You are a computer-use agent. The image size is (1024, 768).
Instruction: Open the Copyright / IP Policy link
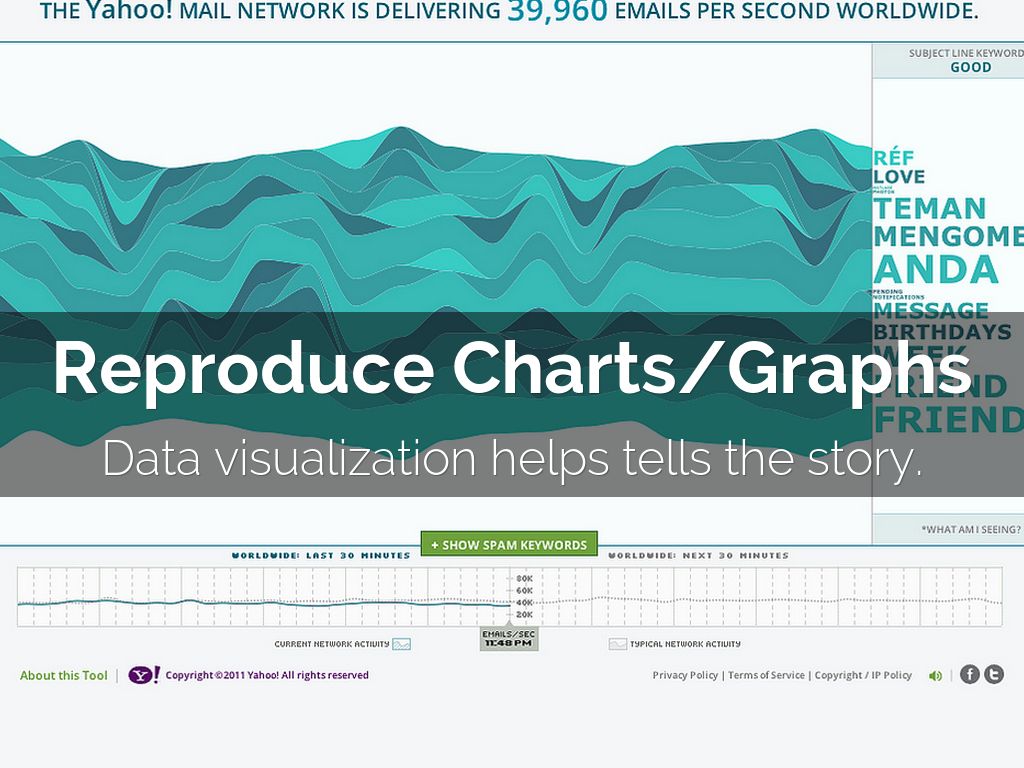click(x=863, y=676)
